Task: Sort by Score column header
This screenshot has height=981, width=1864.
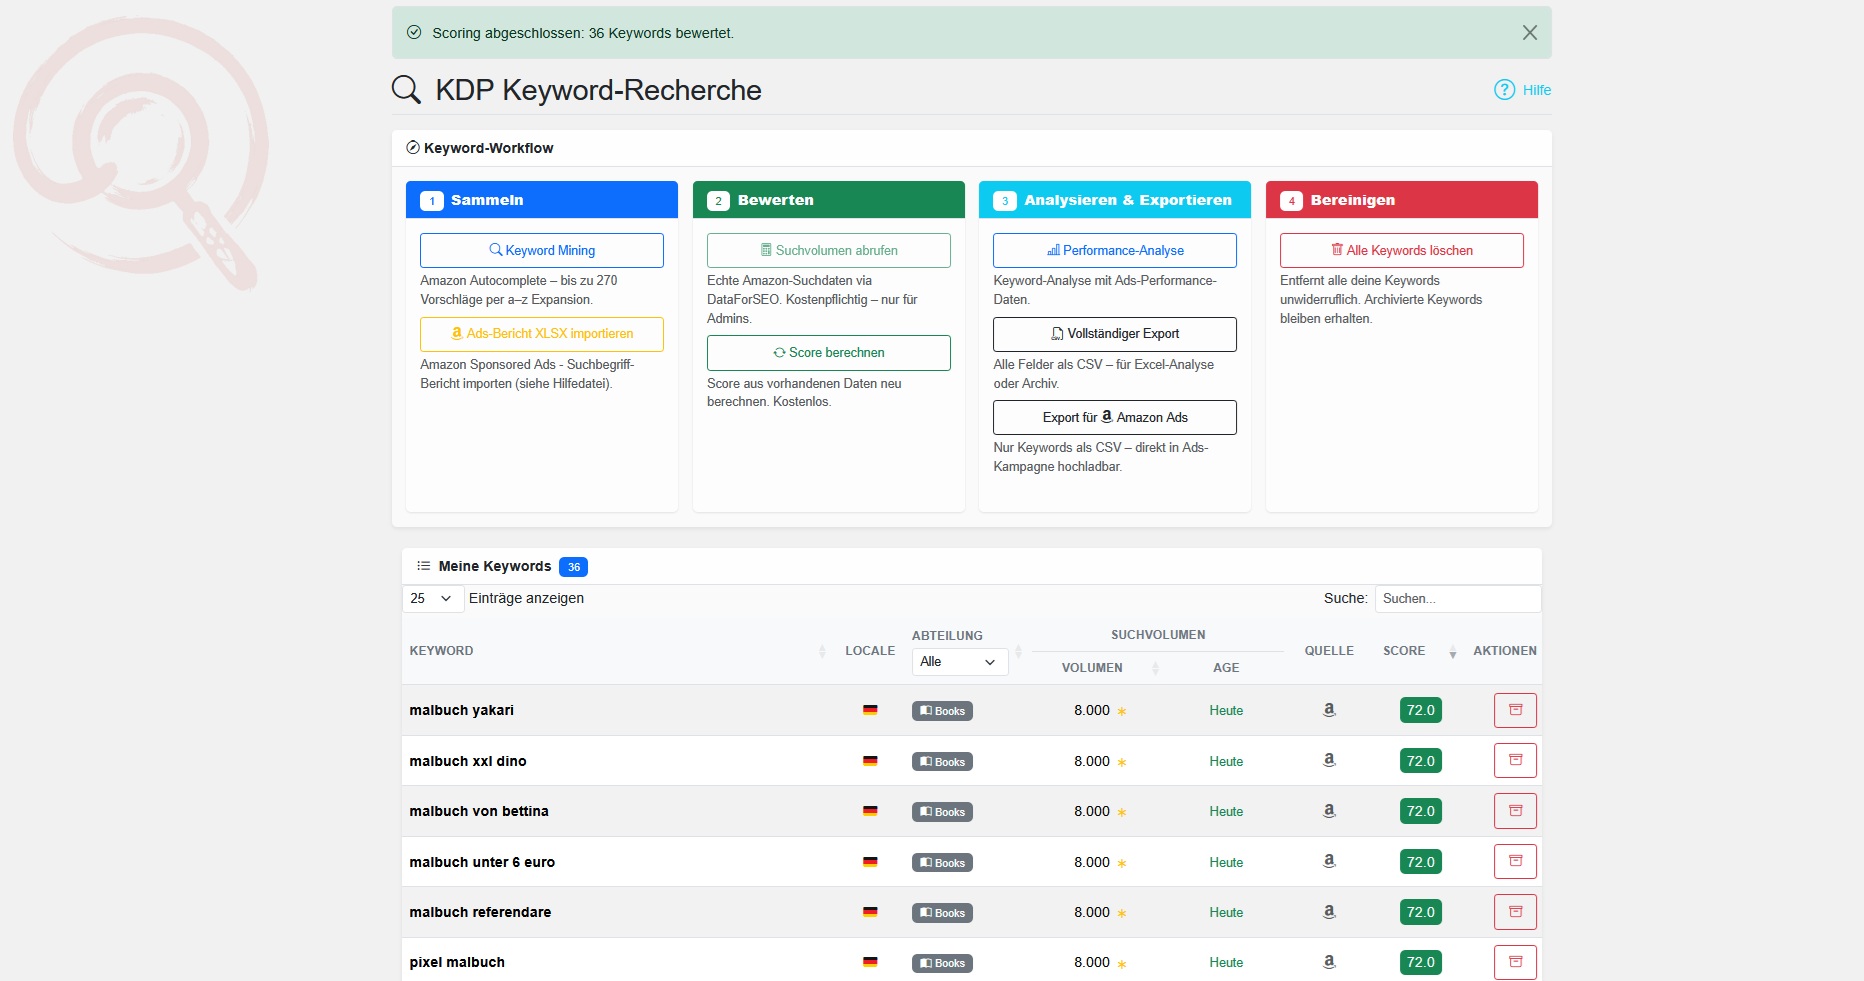Action: 1418,651
